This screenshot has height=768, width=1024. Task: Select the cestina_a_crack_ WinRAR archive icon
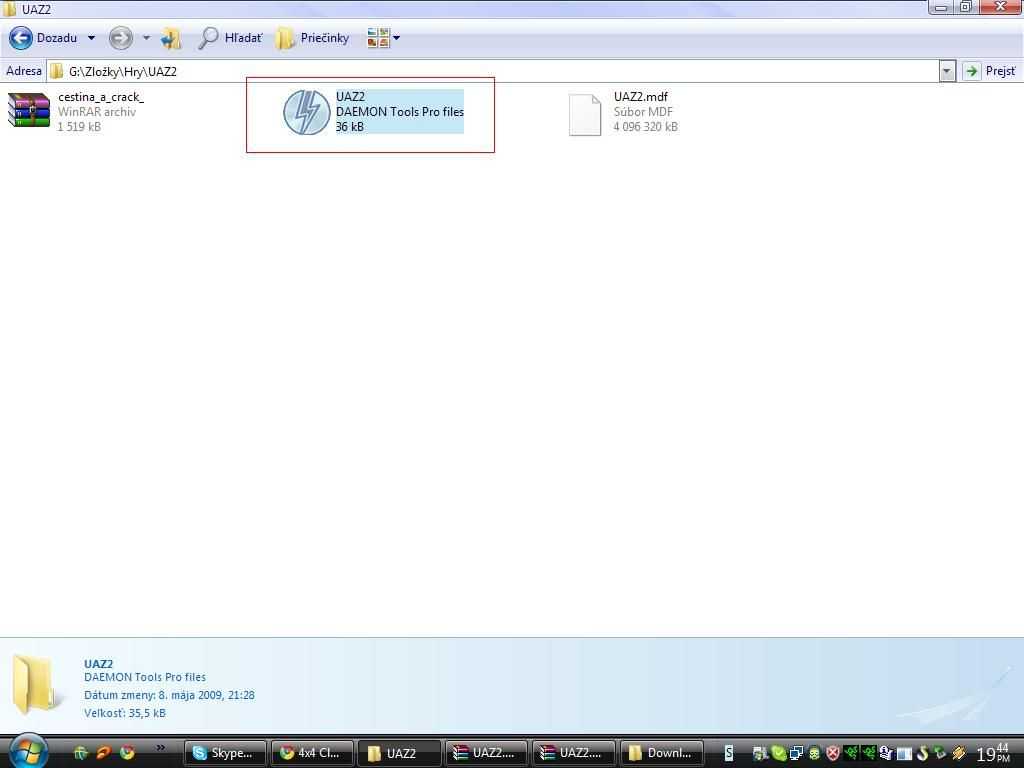coord(29,110)
